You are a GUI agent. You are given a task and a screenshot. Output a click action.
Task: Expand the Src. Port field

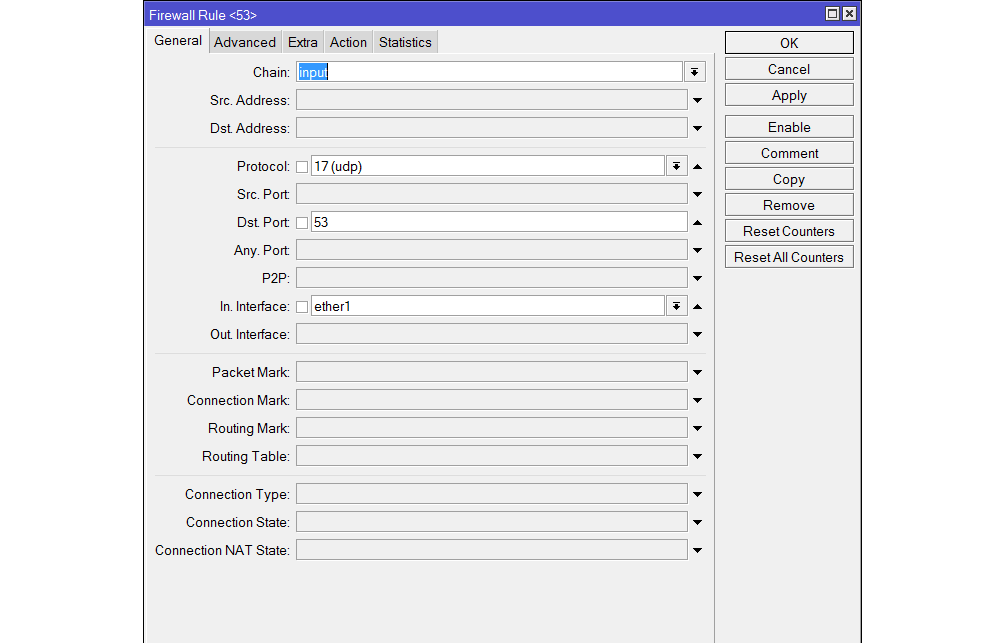(x=698, y=195)
